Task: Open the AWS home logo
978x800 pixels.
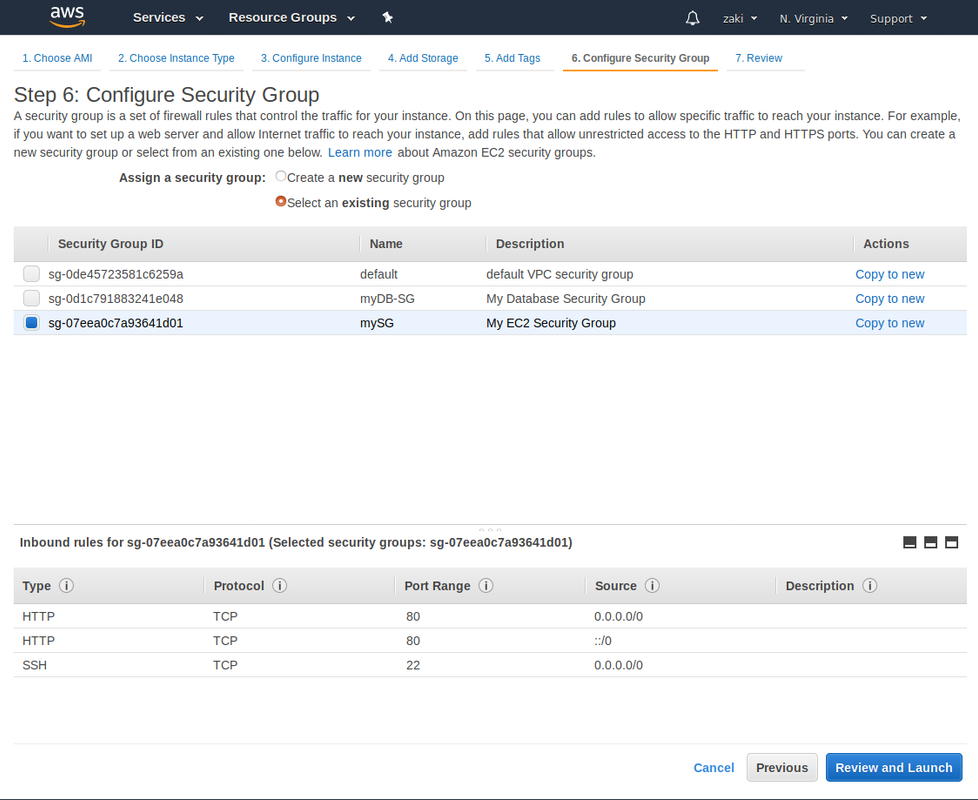Action: coord(66,16)
